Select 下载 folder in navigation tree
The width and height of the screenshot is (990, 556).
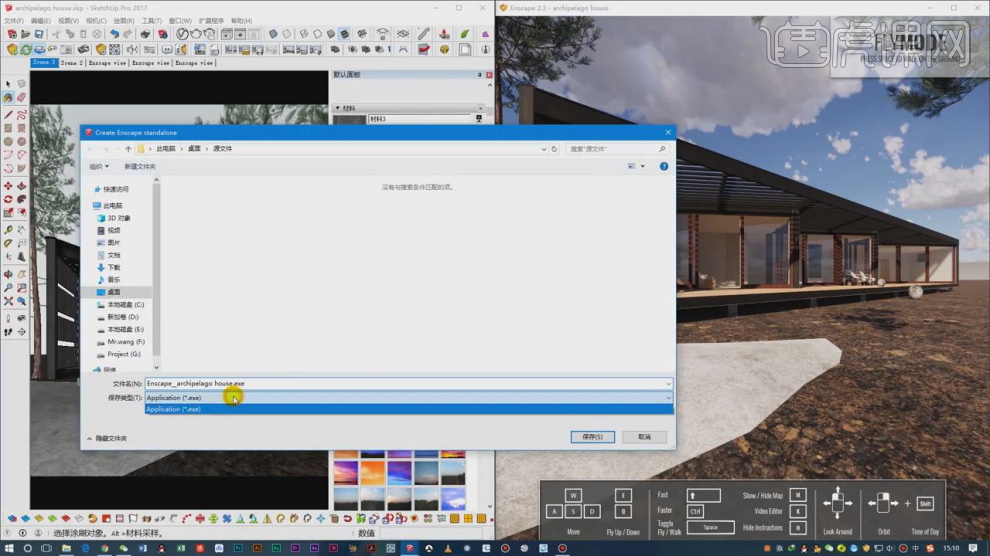click(x=113, y=268)
